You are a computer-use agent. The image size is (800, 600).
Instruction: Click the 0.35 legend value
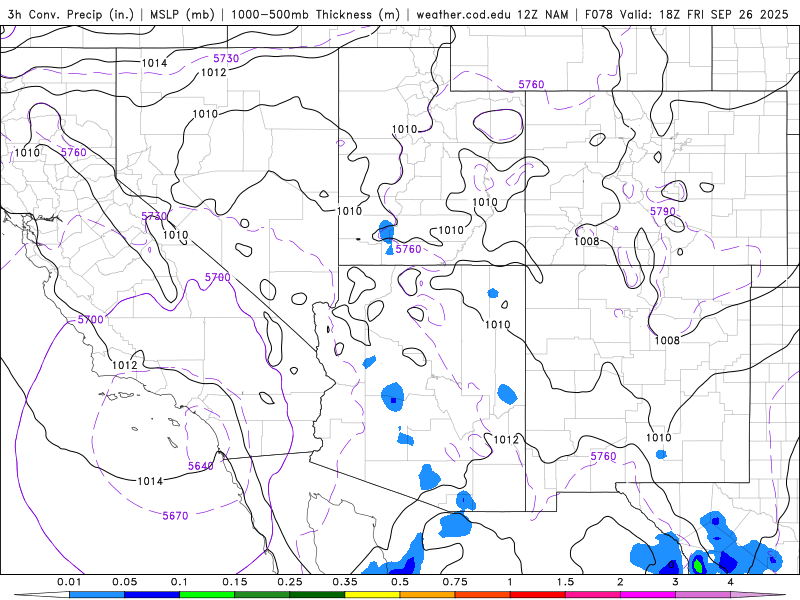[345, 582]
